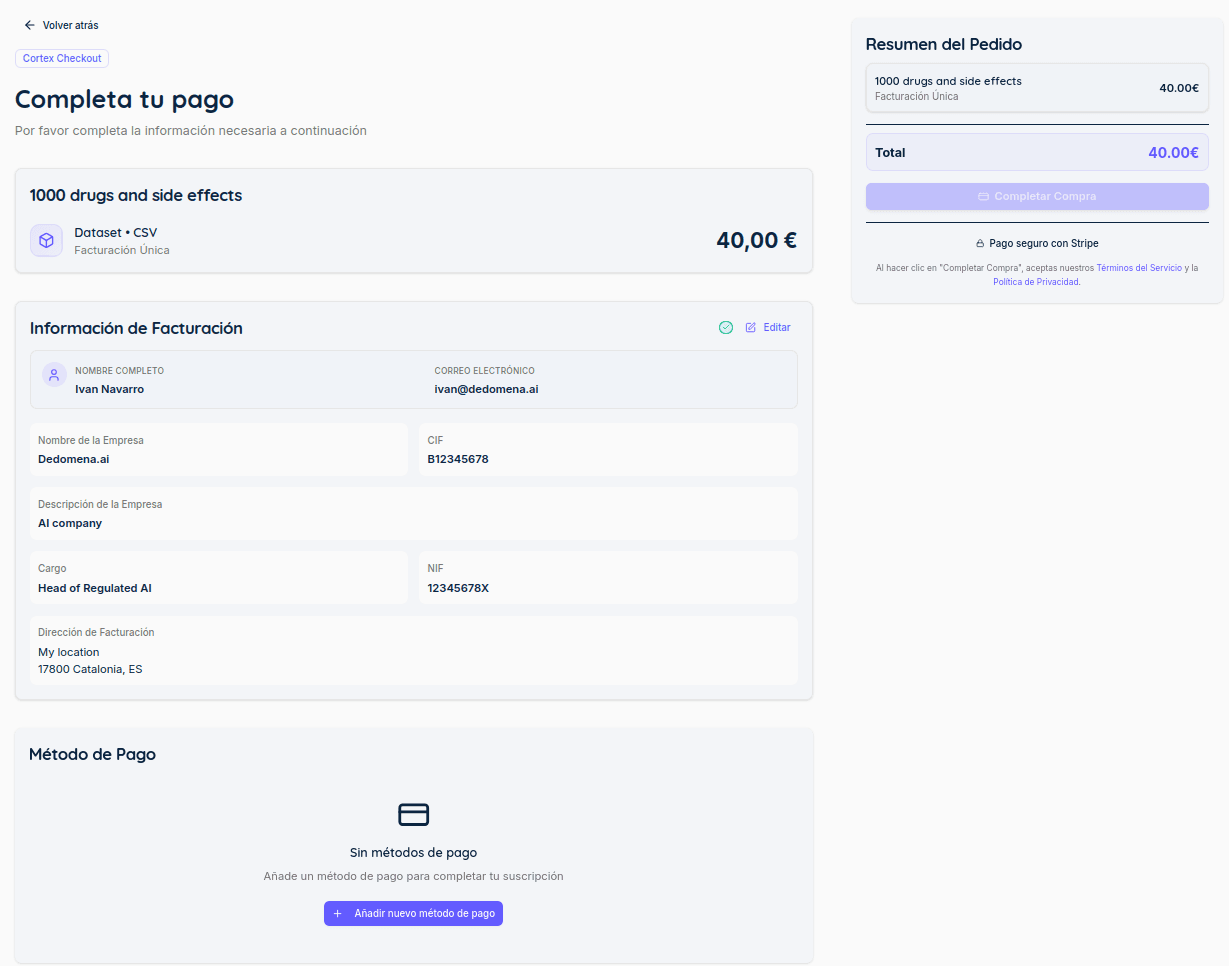The height and width of the screenshot is (966, 1229).
Task: Go back with Volver atrás link
Action: pyautogui.click(x=61, y=25)
